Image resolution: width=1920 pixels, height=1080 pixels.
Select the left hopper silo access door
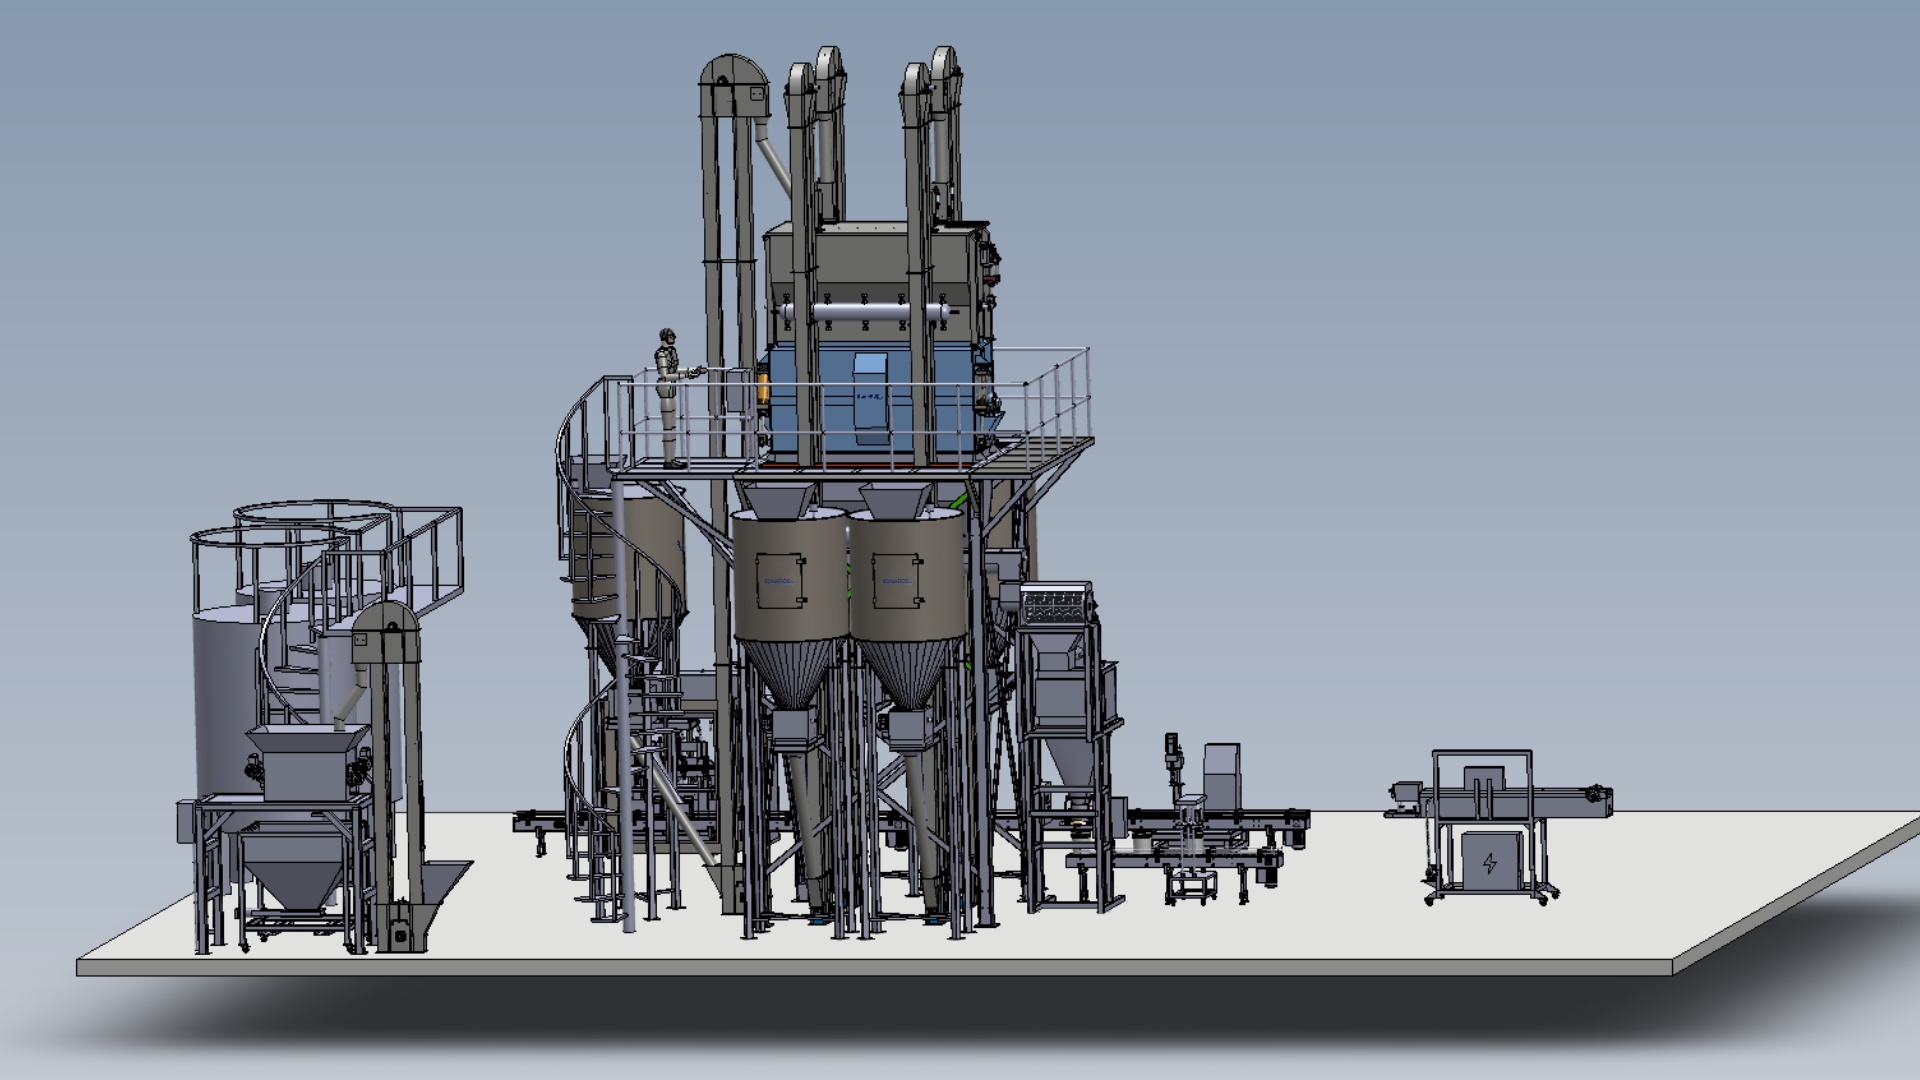point(781,580)
